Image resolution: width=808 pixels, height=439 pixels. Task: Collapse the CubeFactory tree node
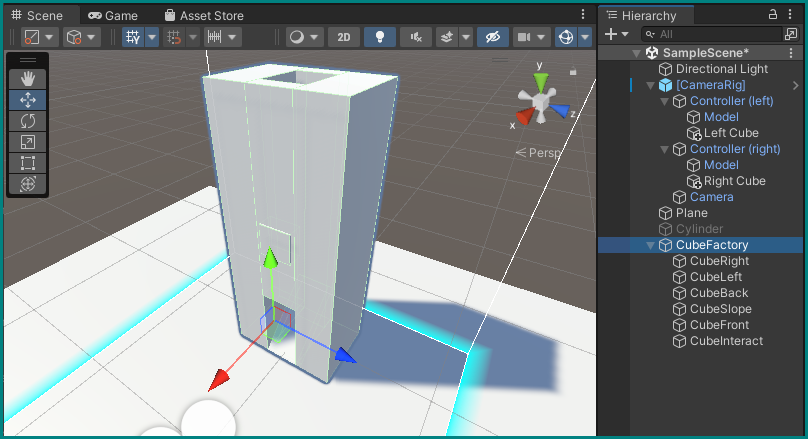point(651,245)
